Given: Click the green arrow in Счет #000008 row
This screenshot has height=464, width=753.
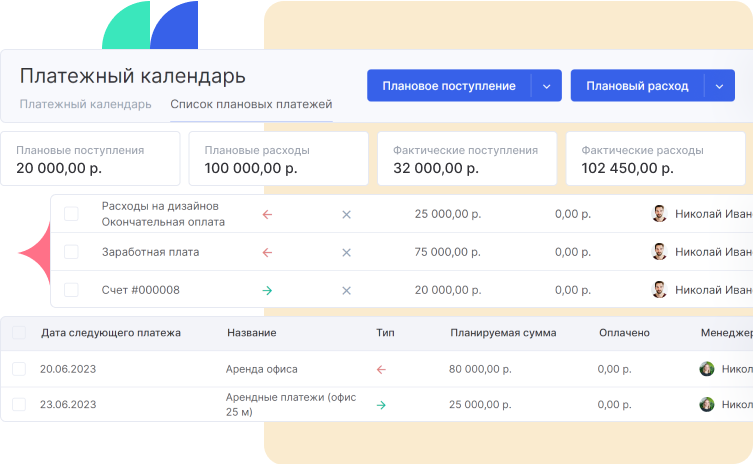Looking at the screenshot, I should [x=267, y=290].
